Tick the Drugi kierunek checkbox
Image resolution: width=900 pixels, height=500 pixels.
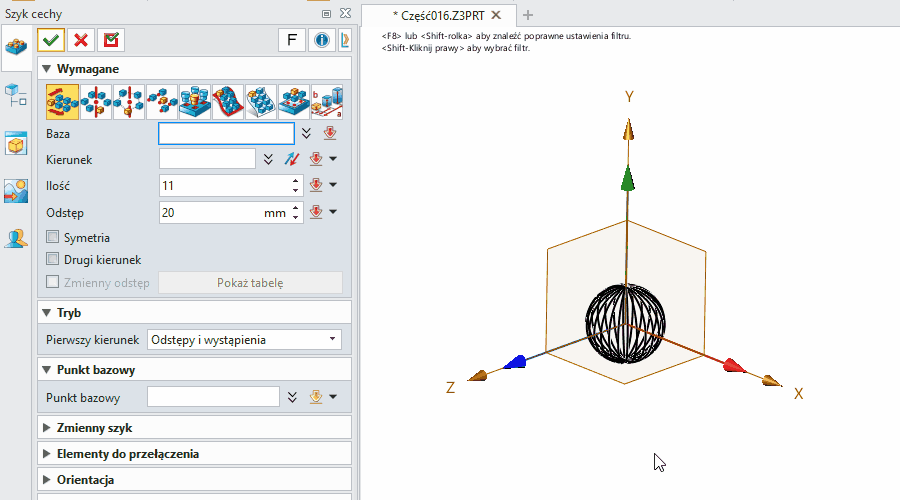point(53,260)
